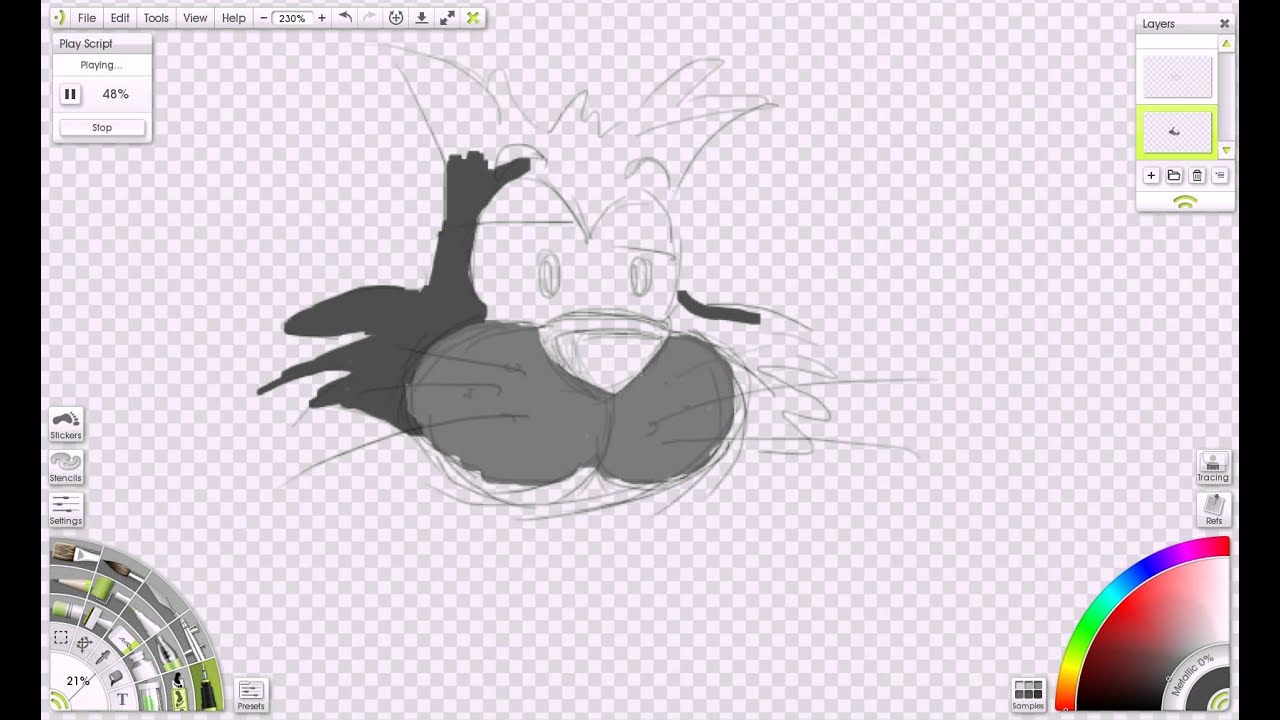Select the Eraser tool

click(x=124, y=640)
